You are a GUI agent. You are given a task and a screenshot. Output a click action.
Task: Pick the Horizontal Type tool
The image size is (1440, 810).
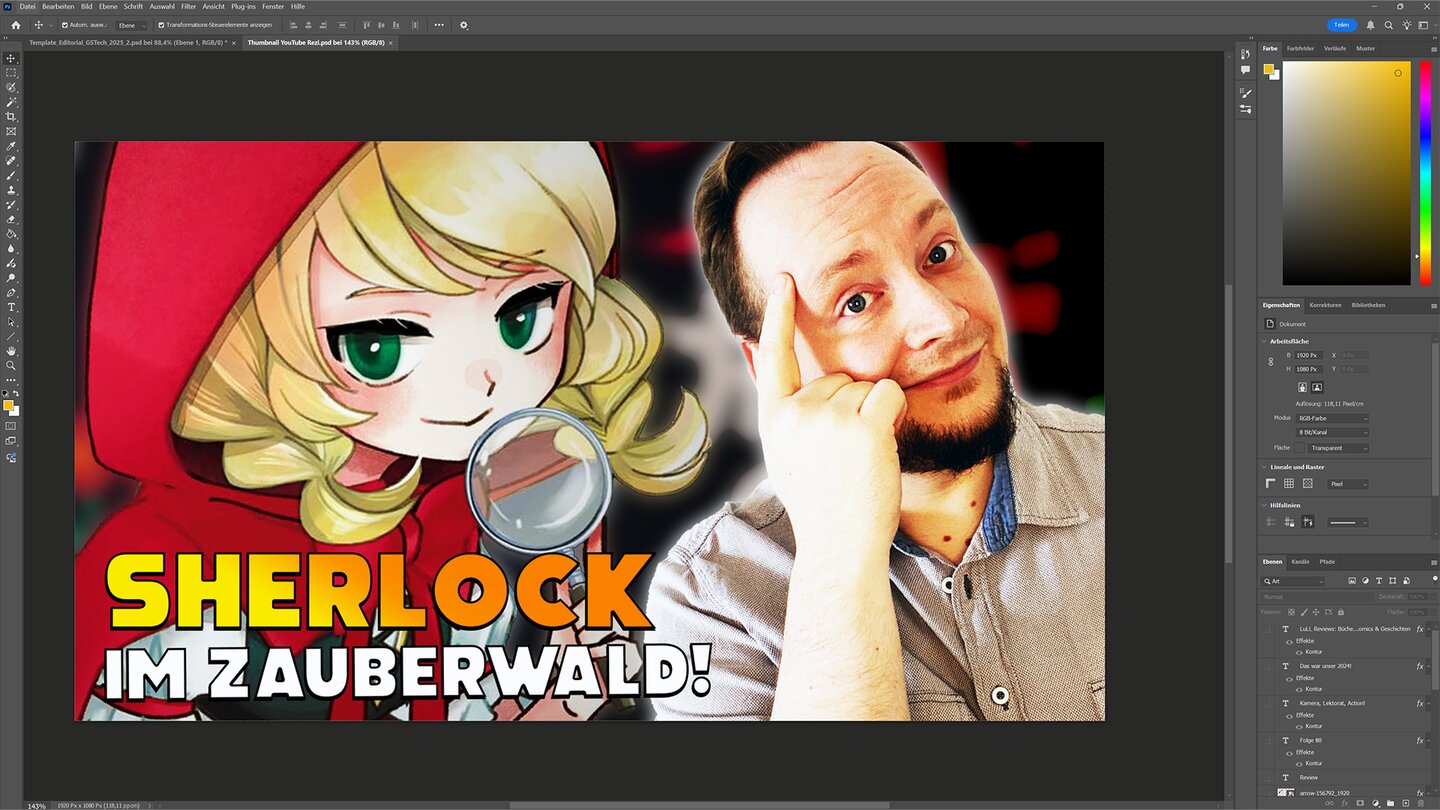[11, 307]
